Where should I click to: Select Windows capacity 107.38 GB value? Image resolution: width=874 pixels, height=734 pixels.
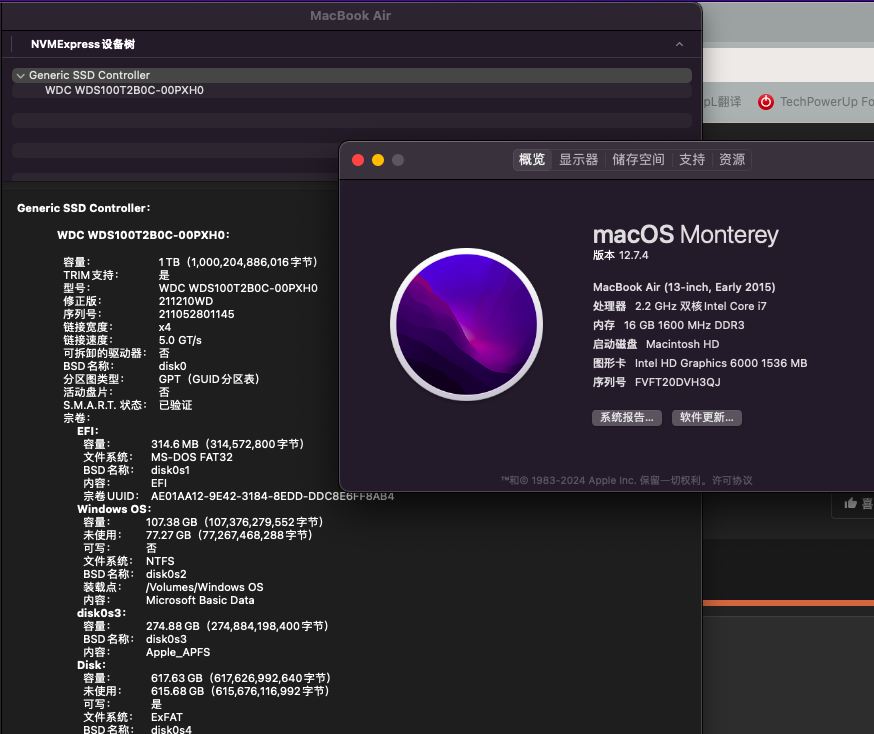tap(235, 522)
